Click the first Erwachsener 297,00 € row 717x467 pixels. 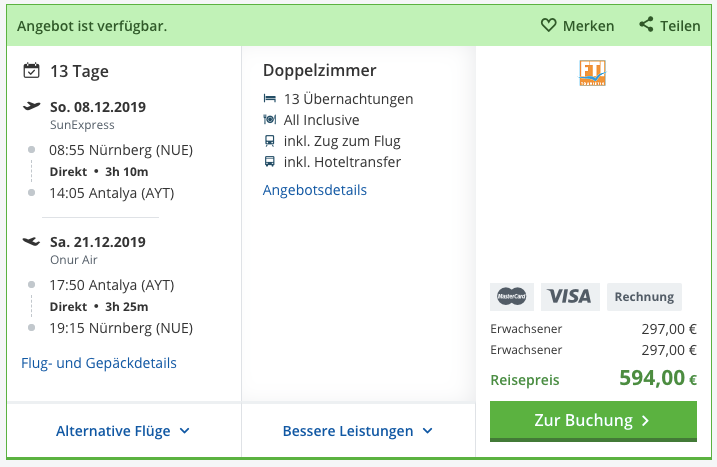click(594, 329)
